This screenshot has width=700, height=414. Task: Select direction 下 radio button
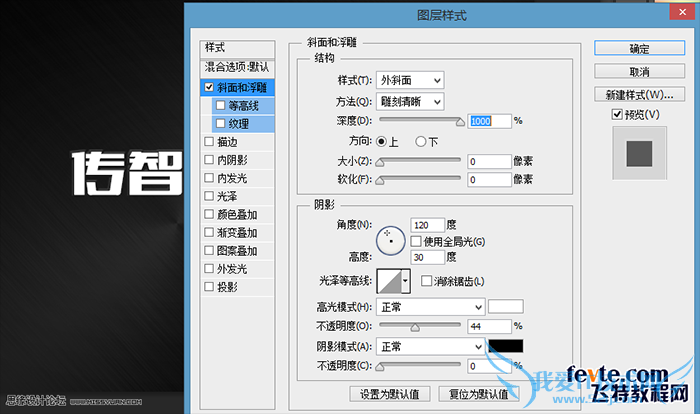(421, 142)
